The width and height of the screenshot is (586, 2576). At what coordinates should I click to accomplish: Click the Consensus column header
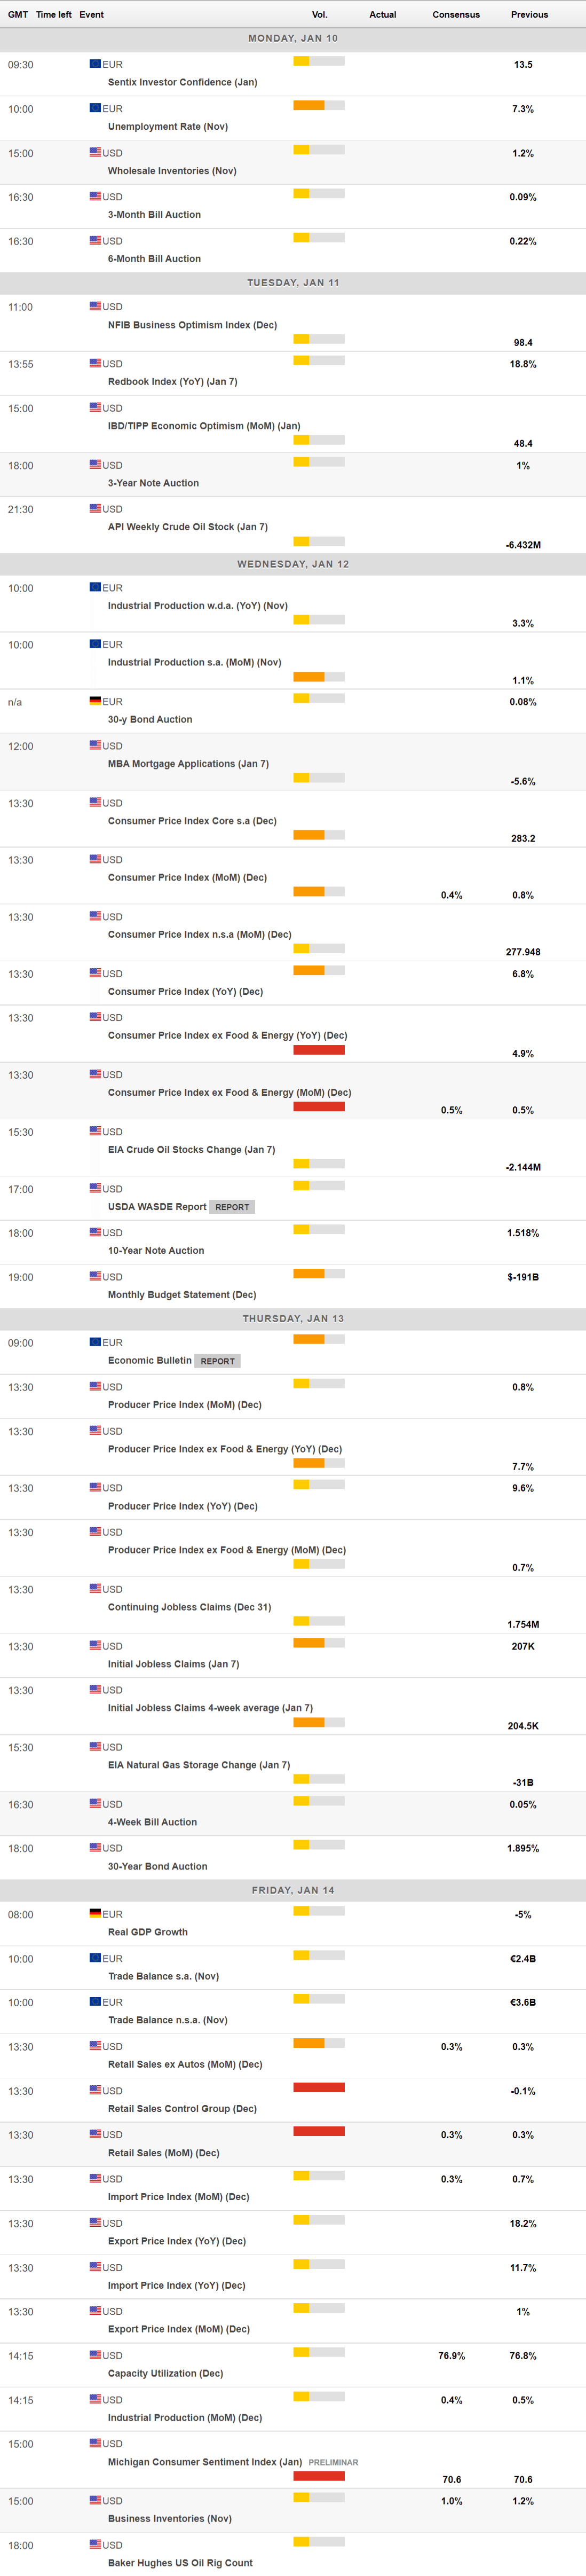(x=456, y=15)
